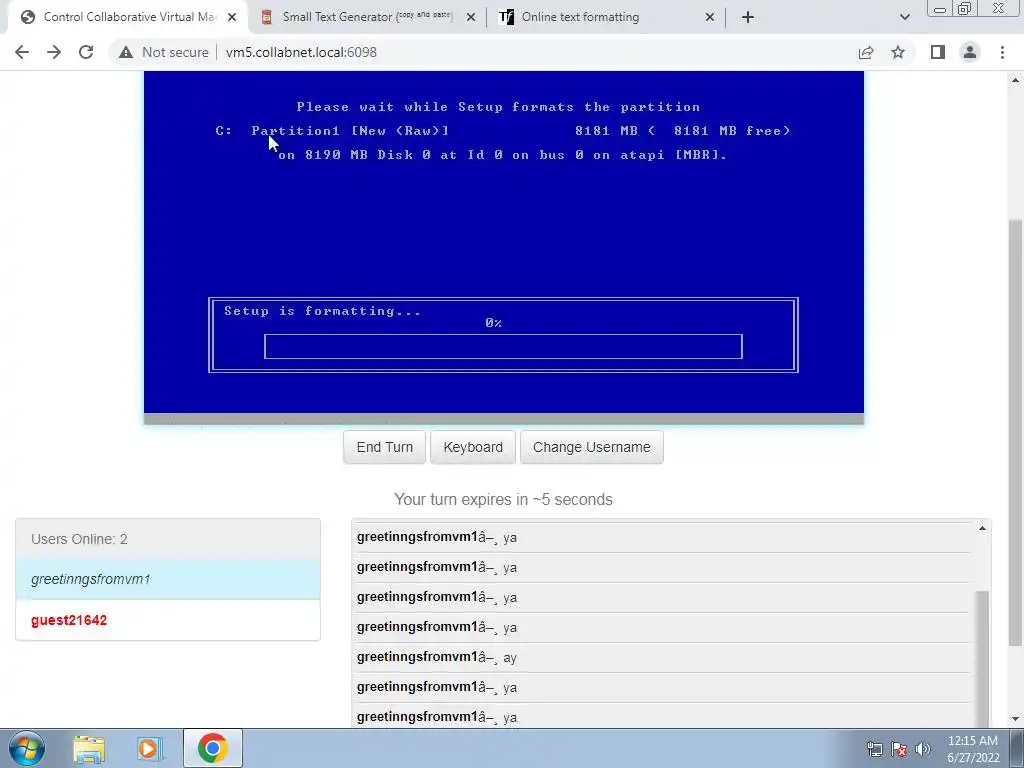1024x768 pixels.
Task: Open the Windows Start menu
Action: click(27, 748)
